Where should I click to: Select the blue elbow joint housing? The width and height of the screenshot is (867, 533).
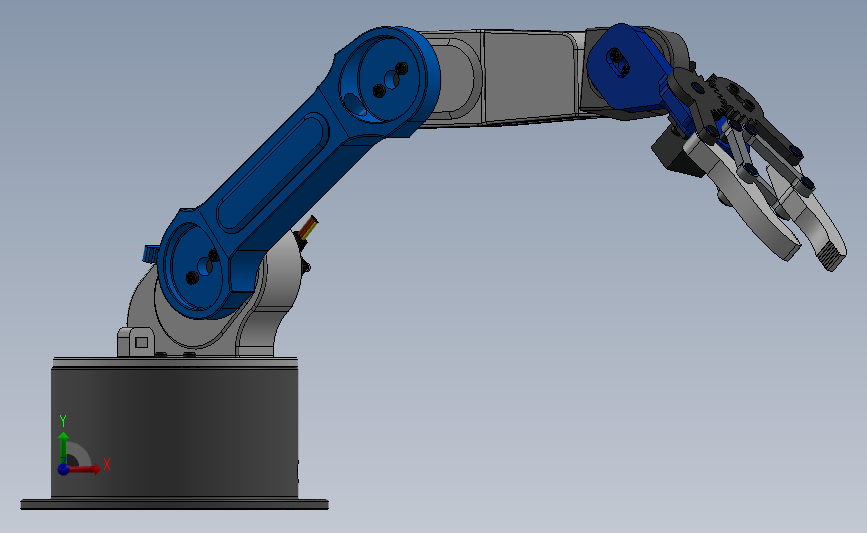[x=387, y=80]
